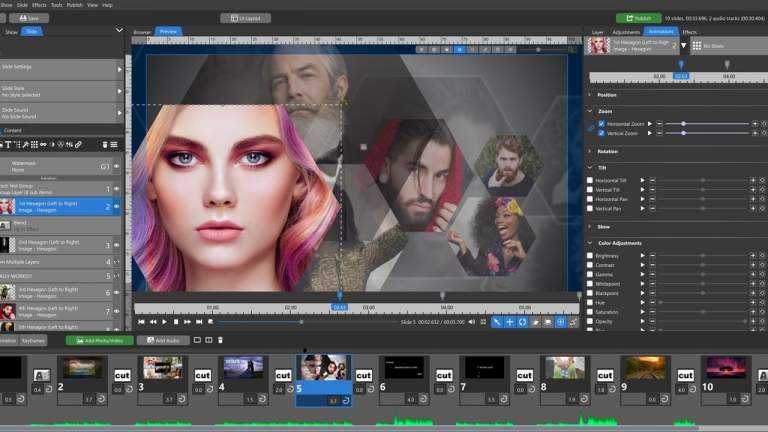Click the eyedropper icon in the Content toolbar

[x=25, y=144]
